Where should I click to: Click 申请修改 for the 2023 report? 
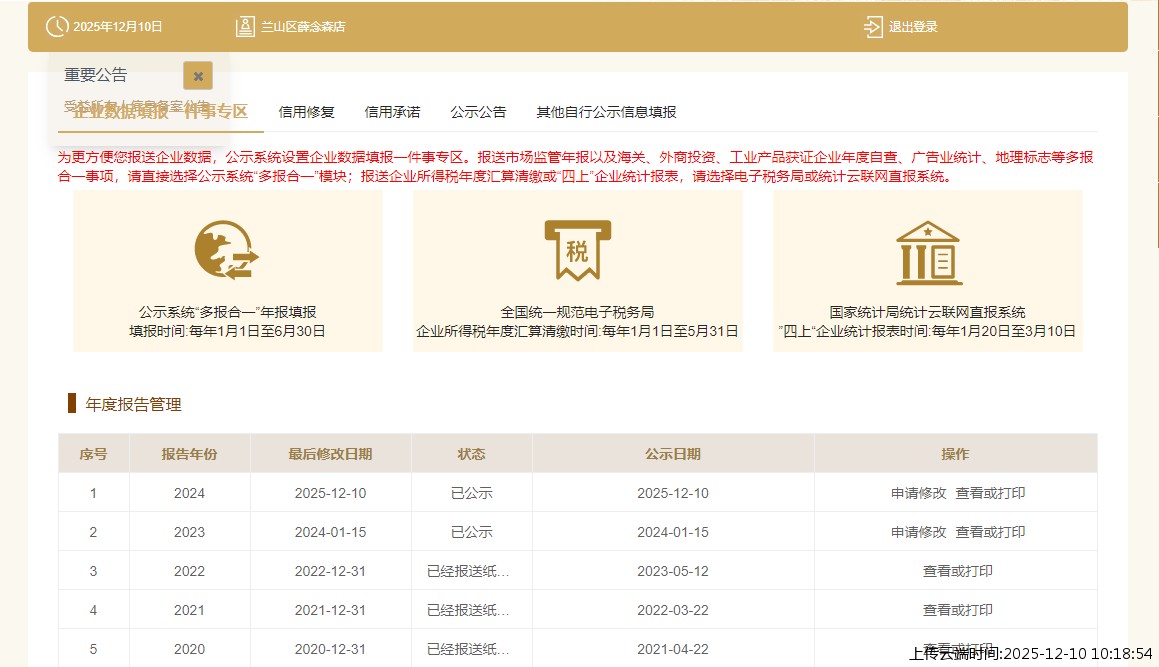(x=918, y=532)
